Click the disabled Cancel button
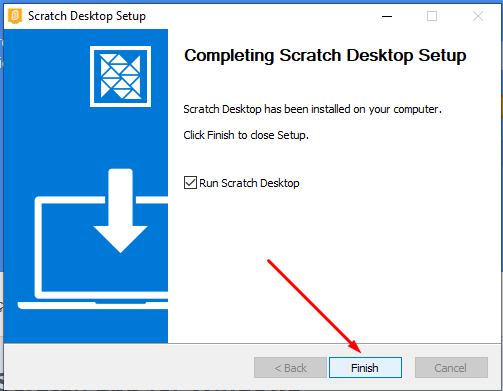Viewport: 503px width, 391px height. click(451, 368)
